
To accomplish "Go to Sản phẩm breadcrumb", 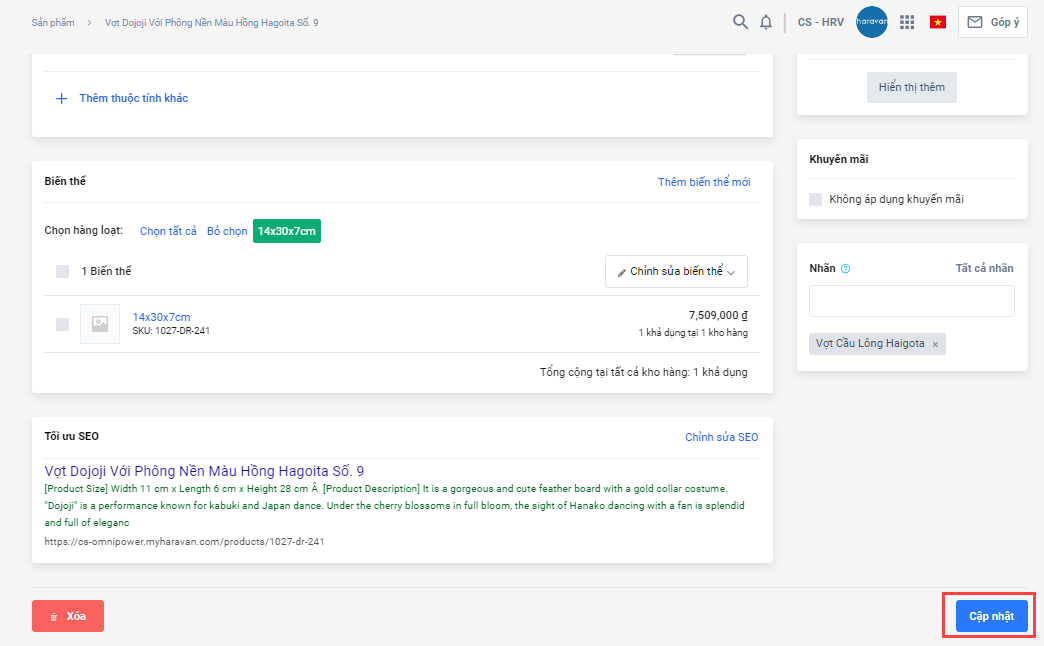I will coord(53,22).
